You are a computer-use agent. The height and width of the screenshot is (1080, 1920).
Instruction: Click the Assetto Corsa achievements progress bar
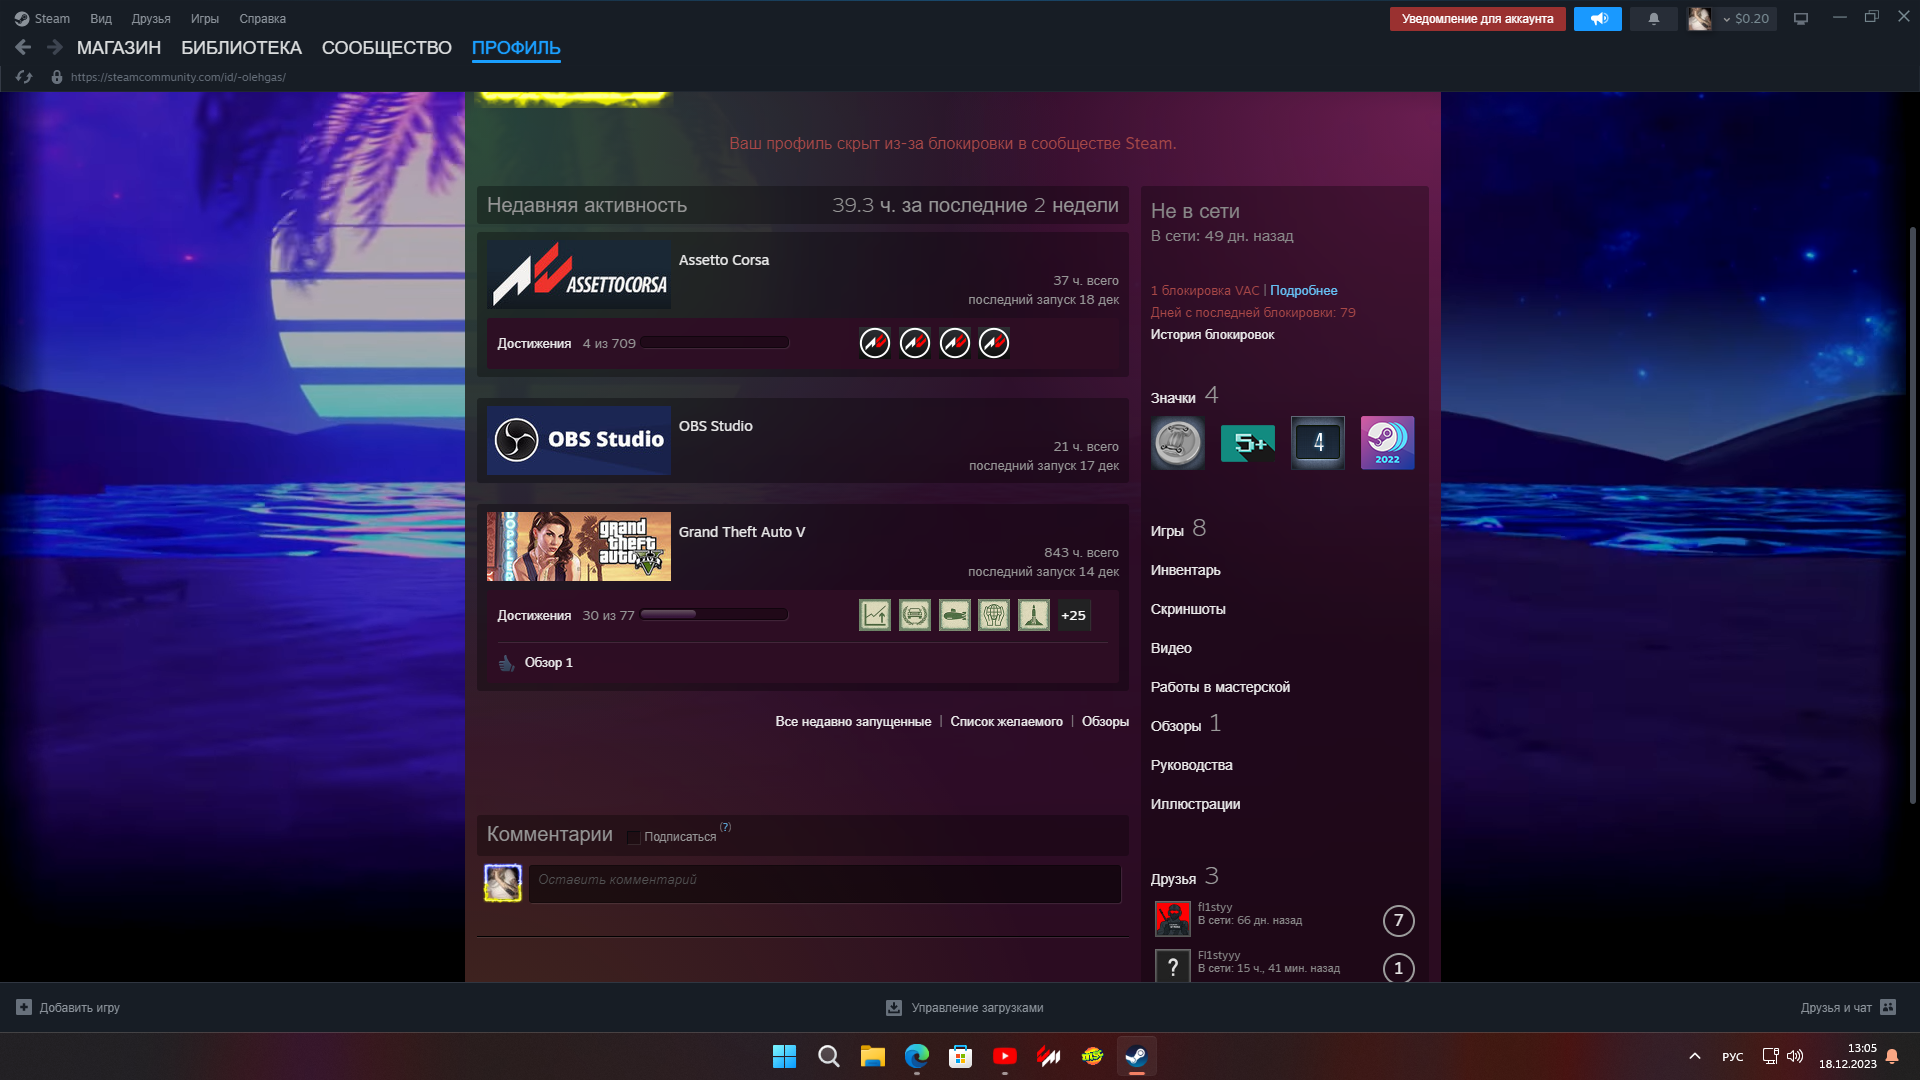point(715,343)
